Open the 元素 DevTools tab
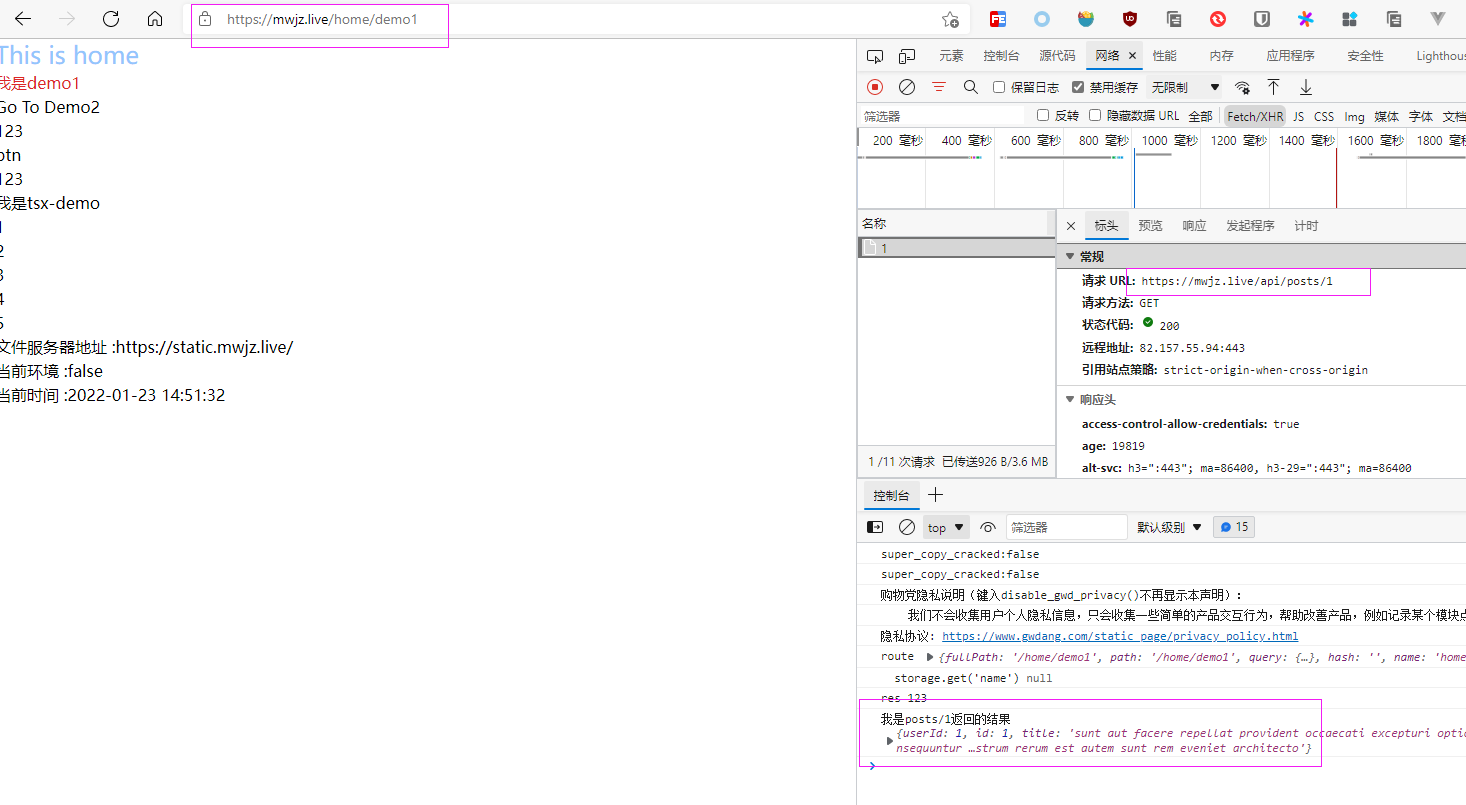 951,56
